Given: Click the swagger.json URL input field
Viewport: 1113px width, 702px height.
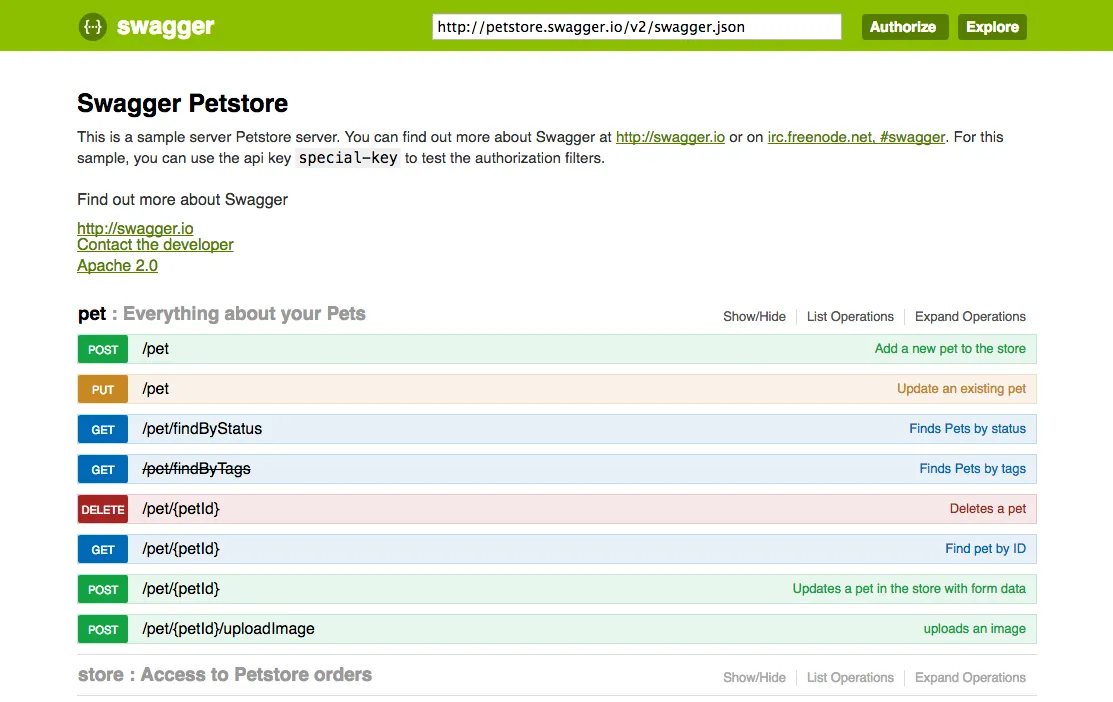Looking at the screenshot, I should (x=637, y=27).
